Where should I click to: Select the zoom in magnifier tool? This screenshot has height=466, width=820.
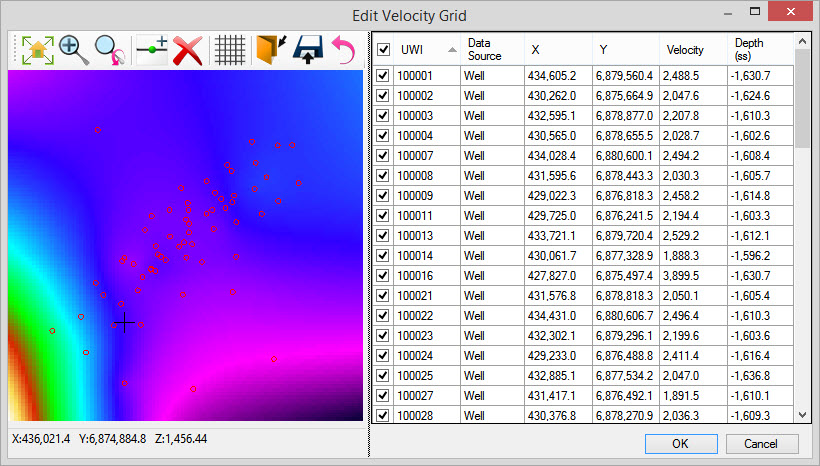(x=75, y=50)
